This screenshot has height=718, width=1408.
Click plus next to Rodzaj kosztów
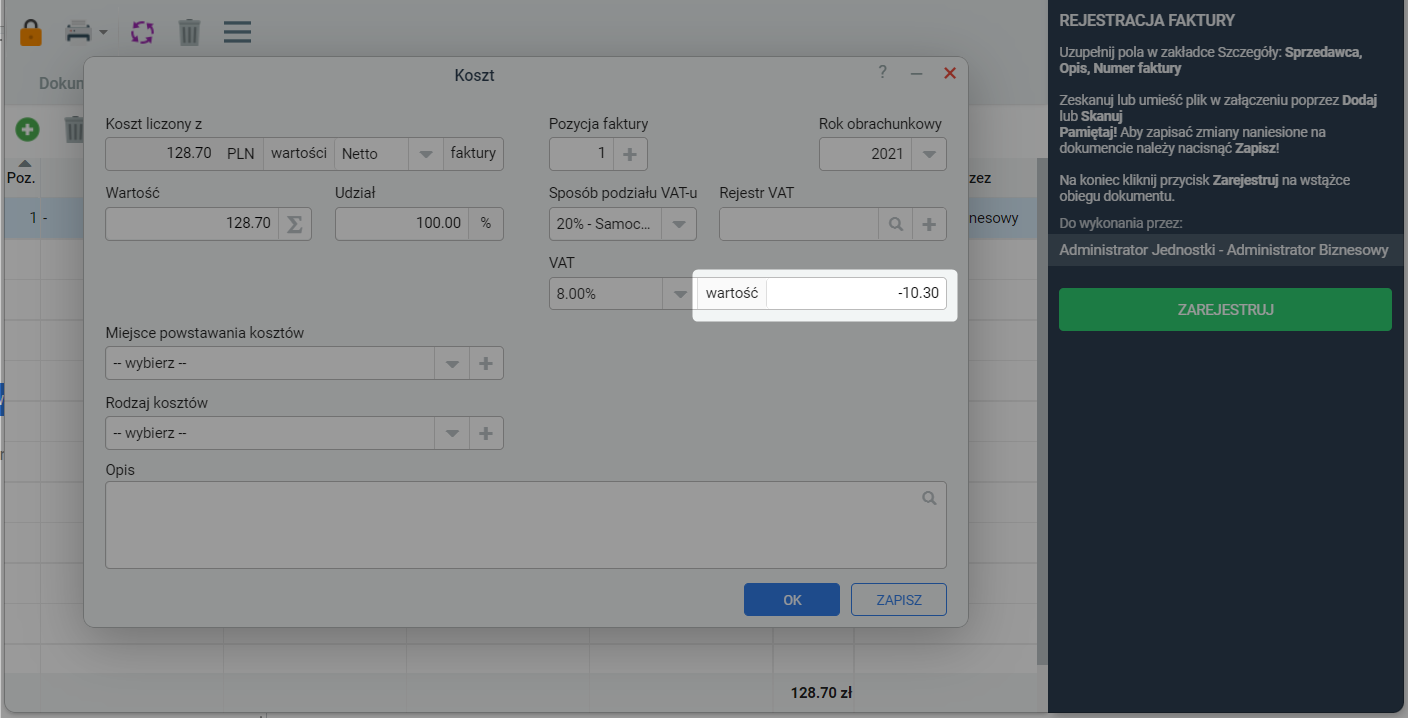point(486,433)
